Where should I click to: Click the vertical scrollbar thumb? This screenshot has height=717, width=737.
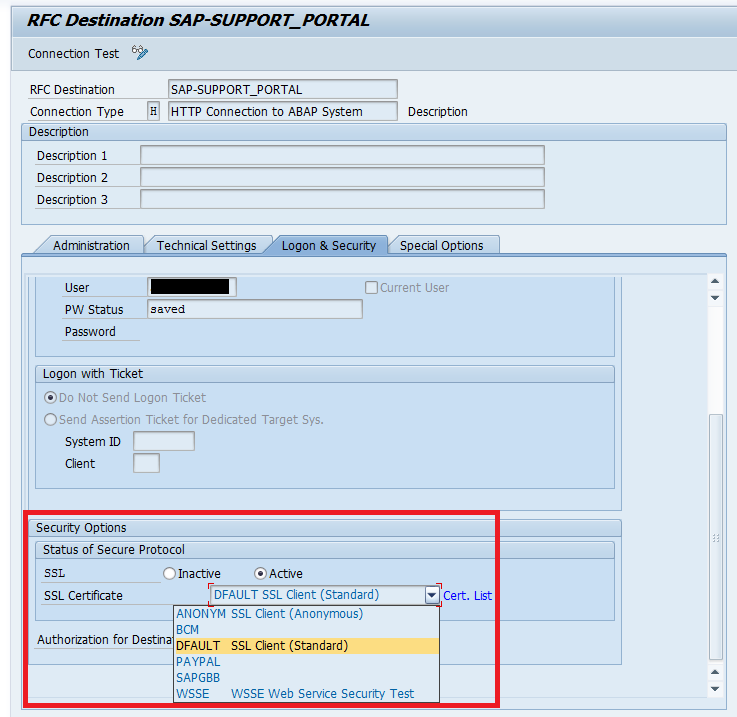tap(715, 537)
